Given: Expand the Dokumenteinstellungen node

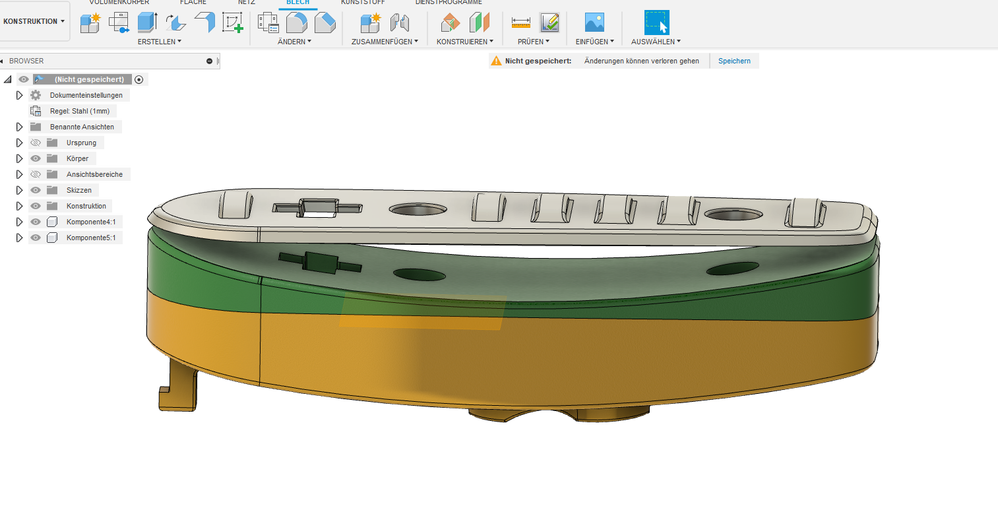Looking at the screenshot, I should tap(19, 95).
